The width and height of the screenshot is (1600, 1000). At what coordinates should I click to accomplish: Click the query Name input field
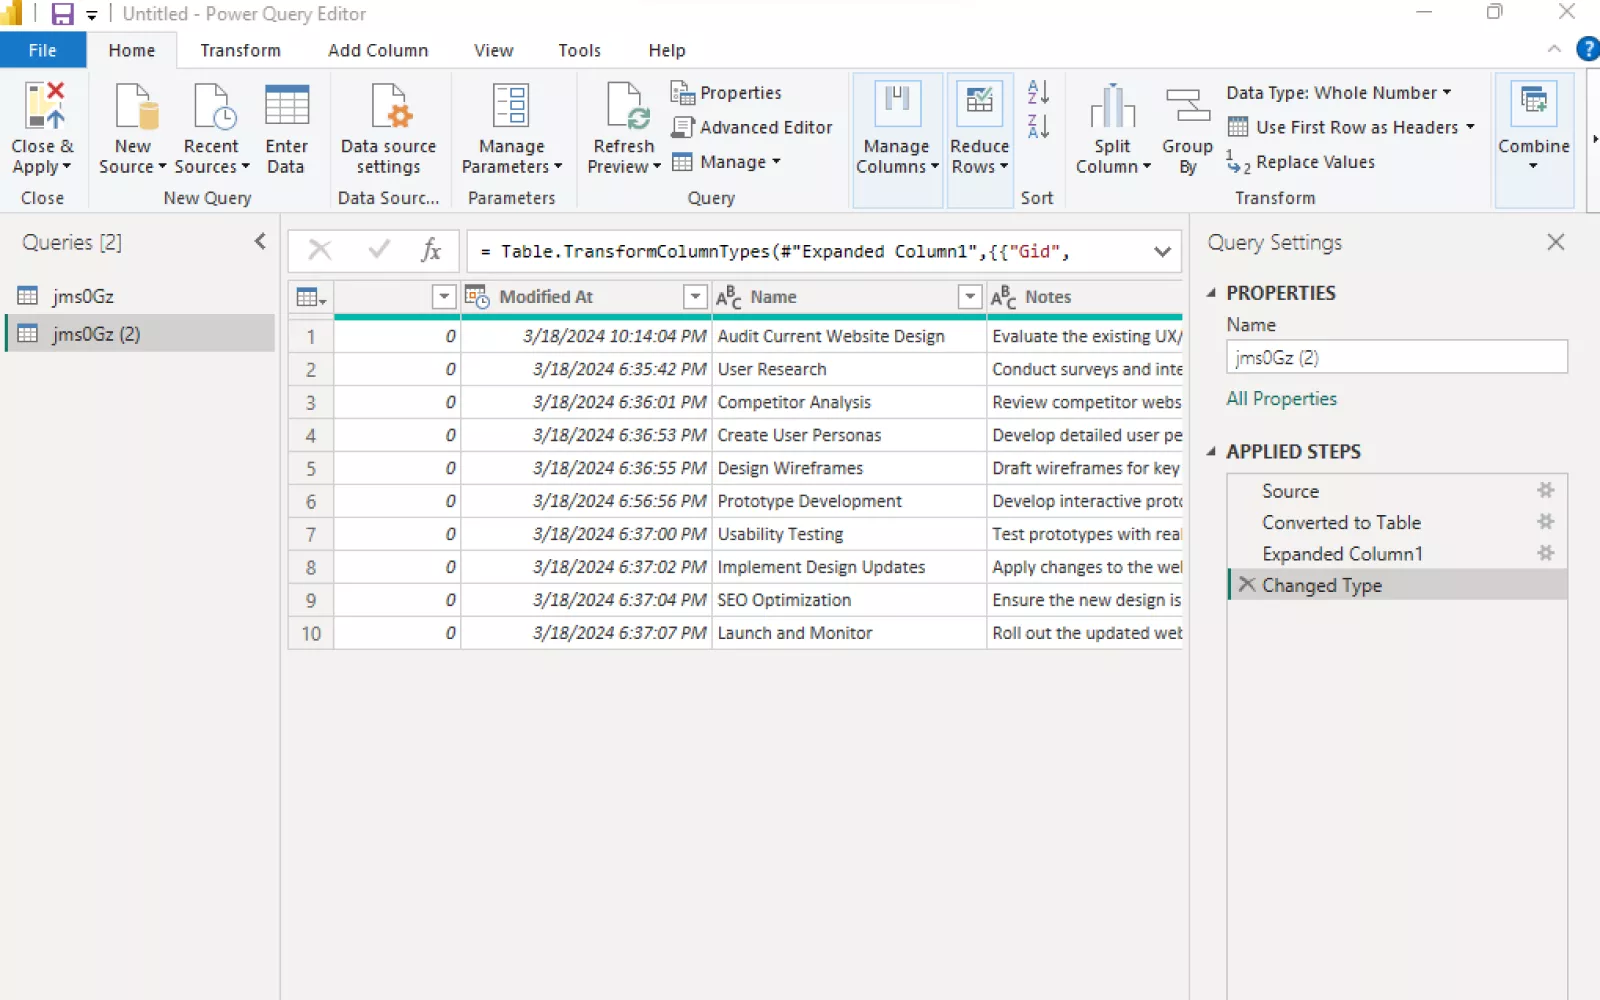coord(1396,357)
